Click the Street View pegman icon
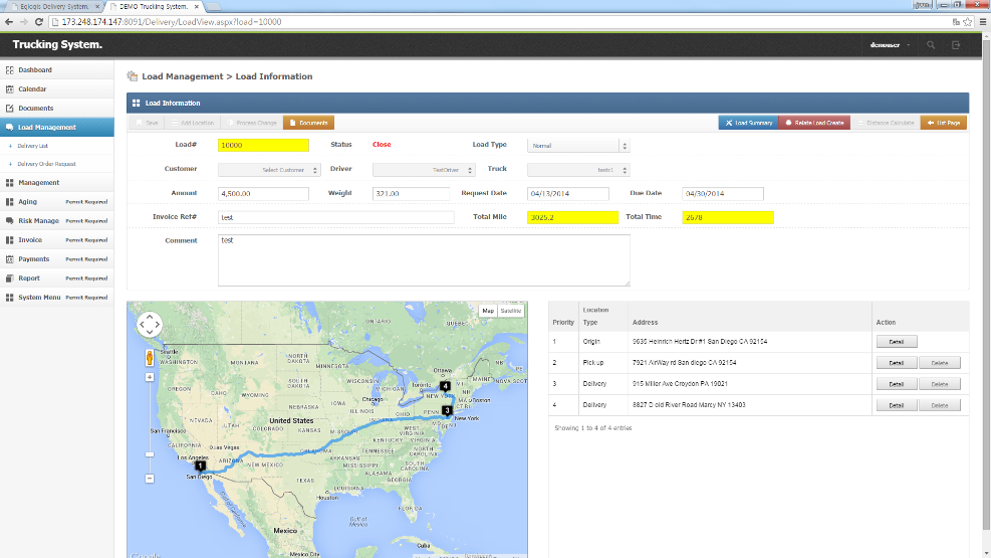 pyautogui.click(x=149, y=358)
